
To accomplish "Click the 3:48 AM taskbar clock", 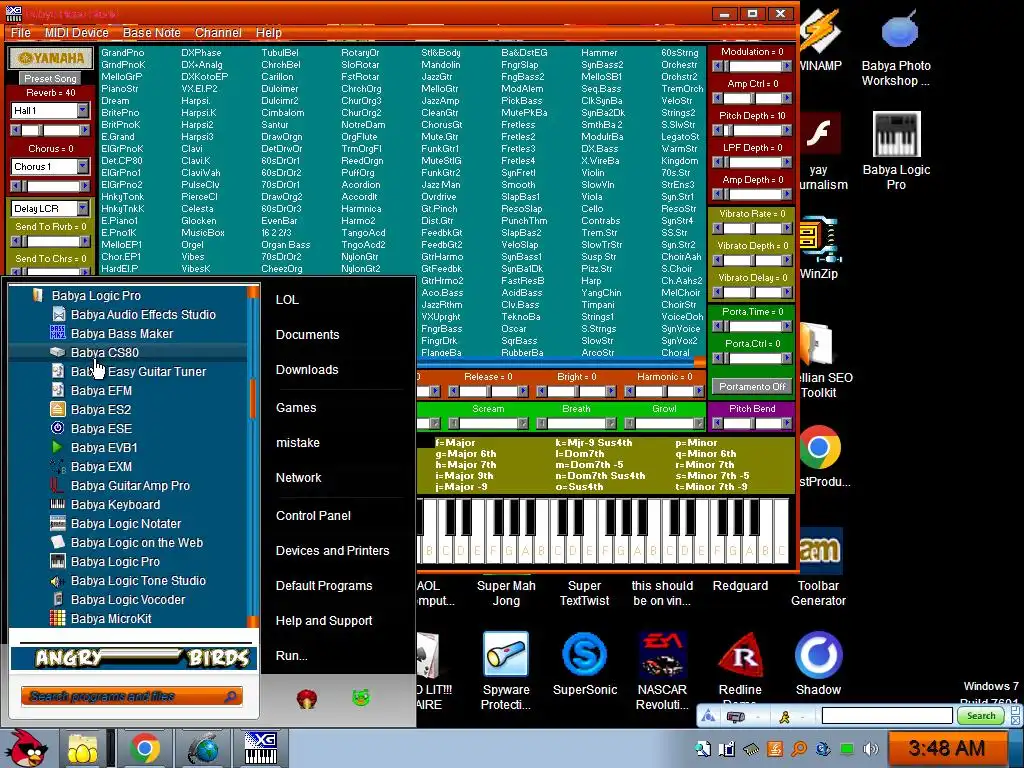I will (947, 748).
